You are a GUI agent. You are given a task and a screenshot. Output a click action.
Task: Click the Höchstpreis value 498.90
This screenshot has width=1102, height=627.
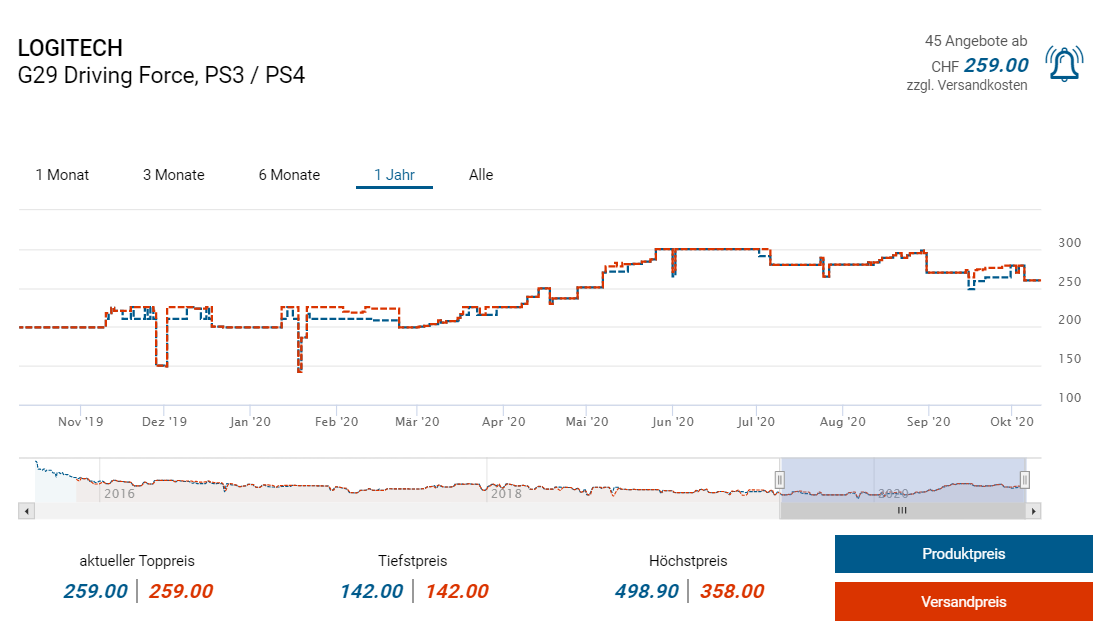click(x=646, y=591)
